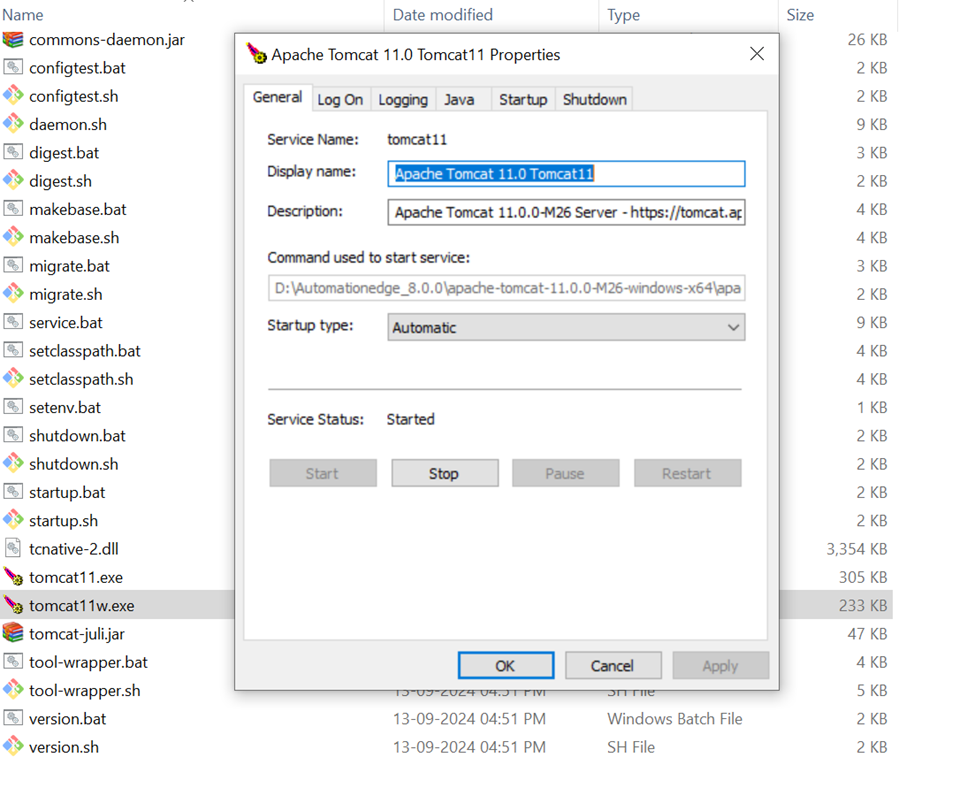Select the tomcat11.exe feather icon
The image size is (975, 788).
pos(15,577)
